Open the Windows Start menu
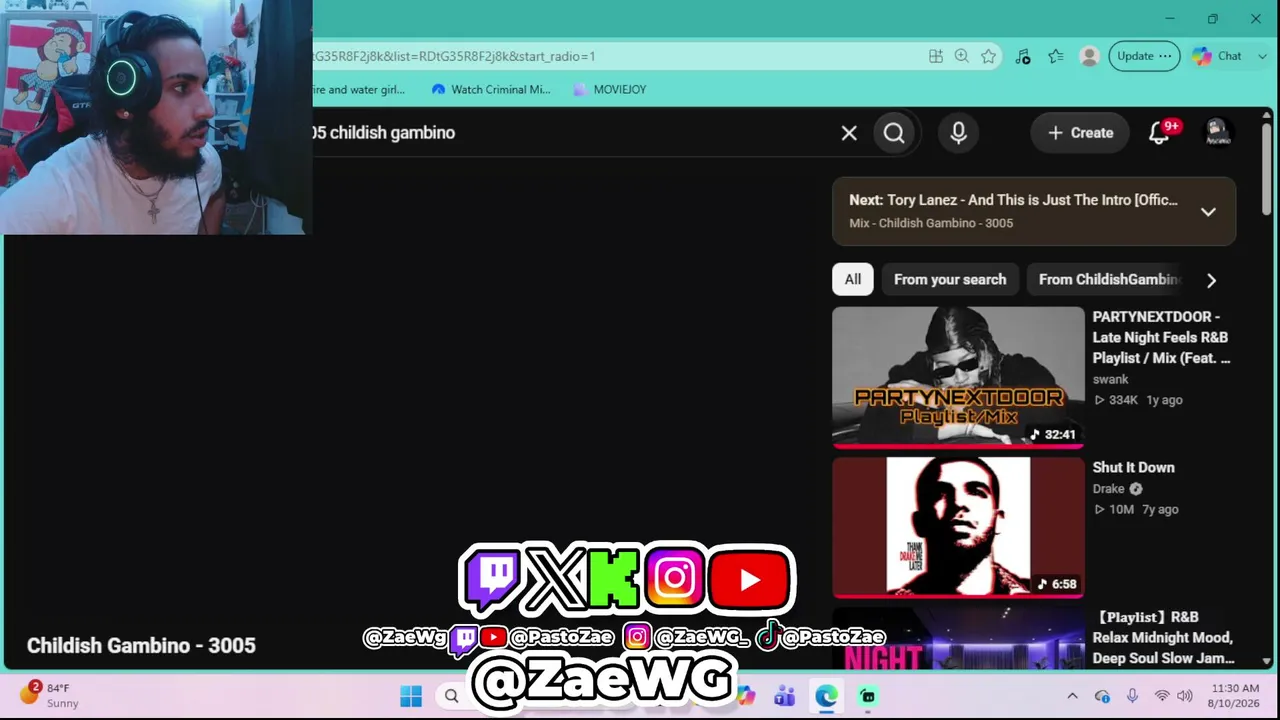1280x720 pixels. (411, 696)
